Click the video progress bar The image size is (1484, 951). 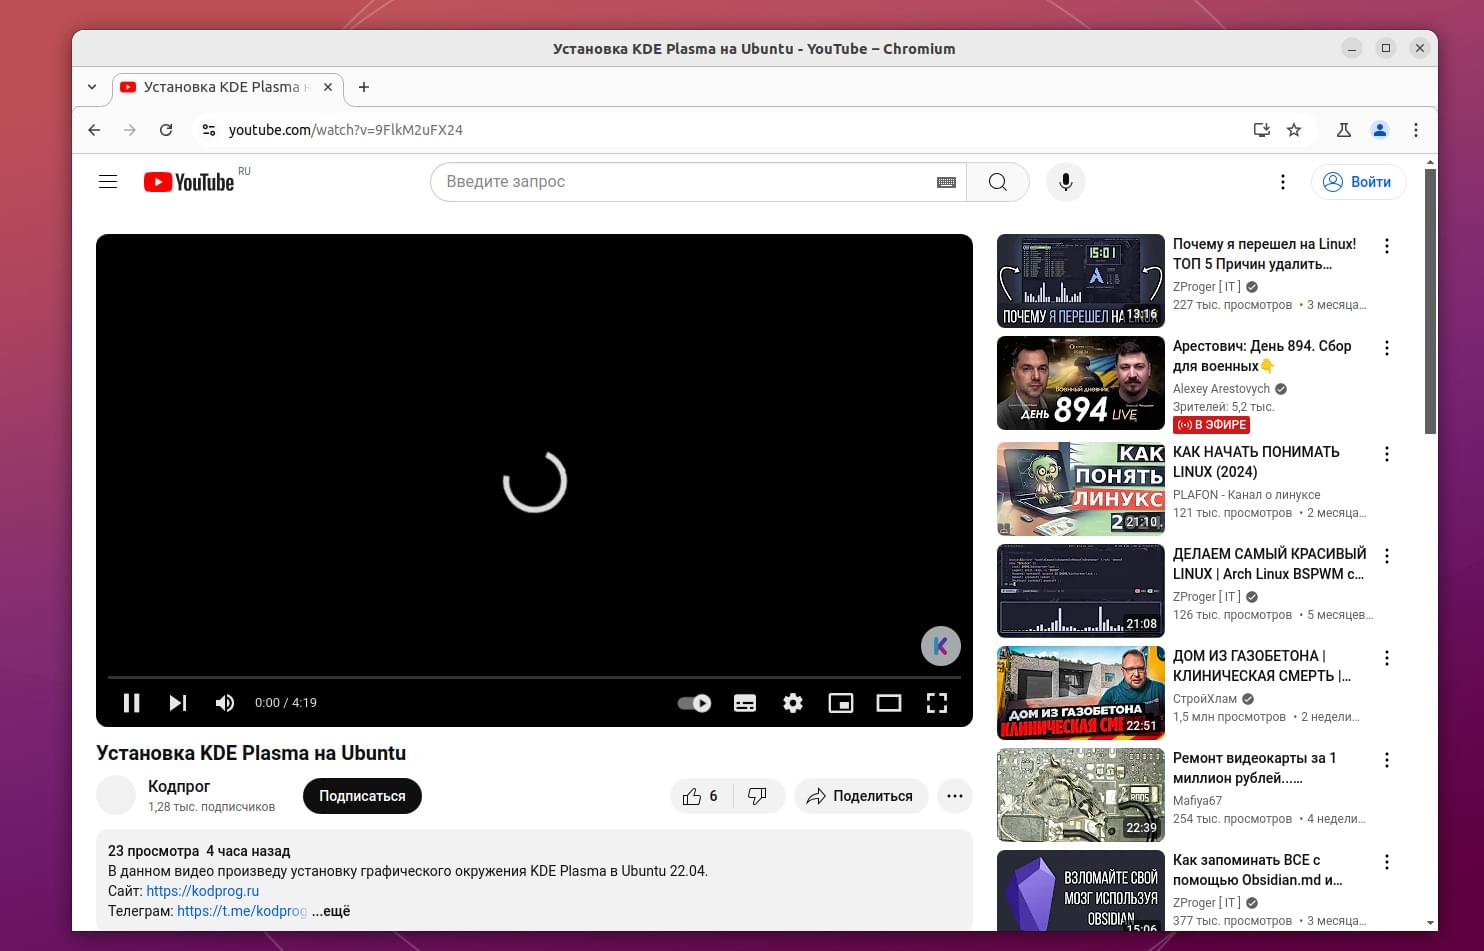click(x=534, y=677)
